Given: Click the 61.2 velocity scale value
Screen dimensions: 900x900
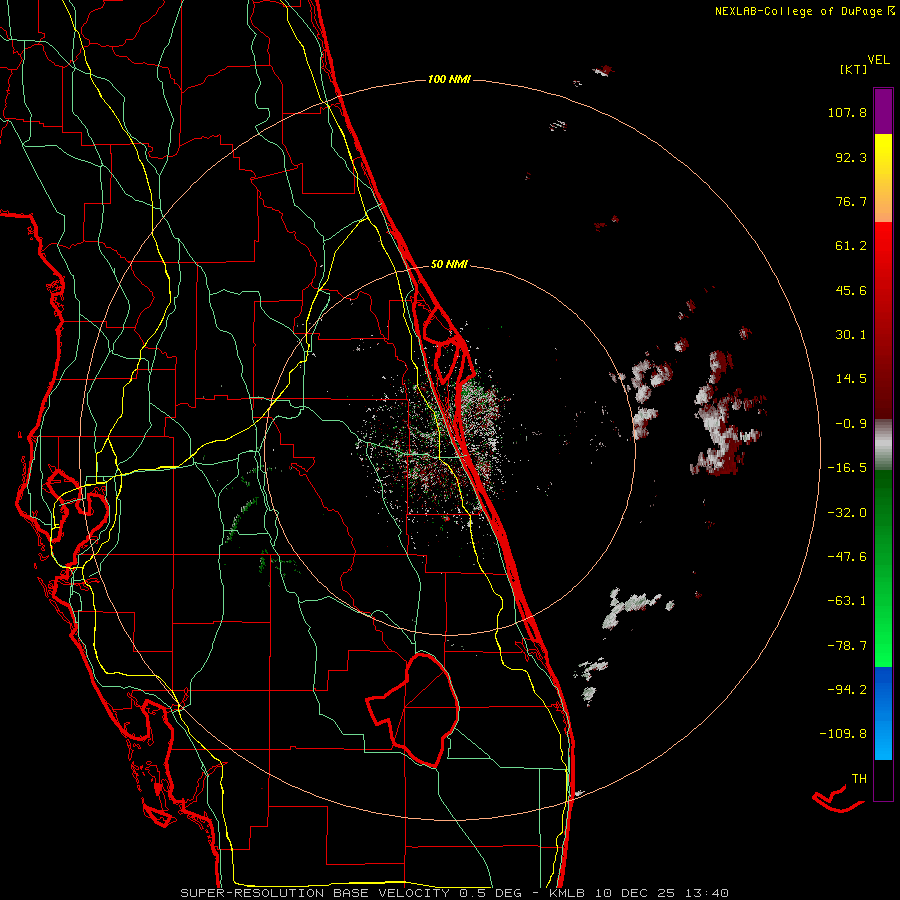Looking at the screenshot, I should (851, 246).
